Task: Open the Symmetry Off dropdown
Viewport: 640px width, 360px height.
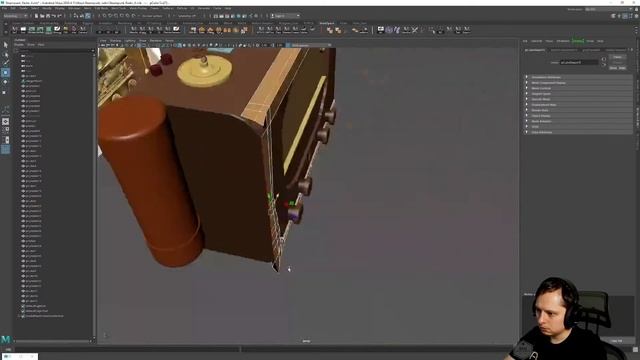Action: pos(187,16)
